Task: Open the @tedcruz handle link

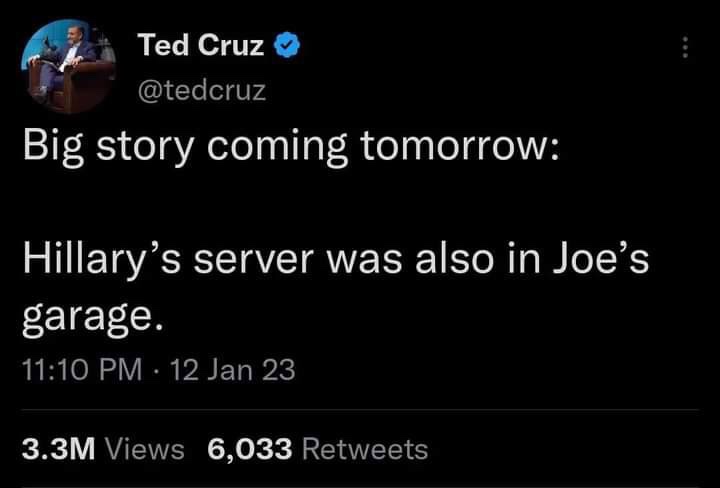Action: (201, 91)
